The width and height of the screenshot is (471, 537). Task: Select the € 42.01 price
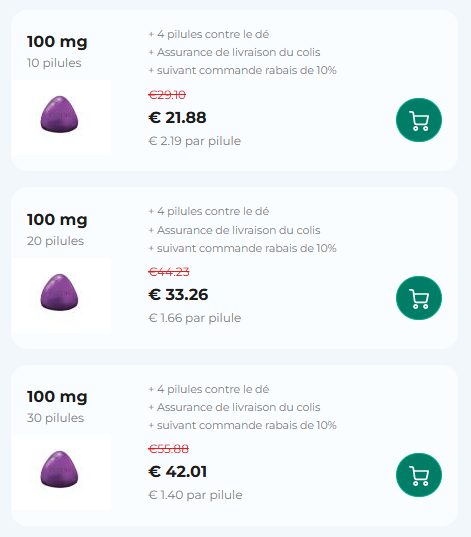[177, 472]
